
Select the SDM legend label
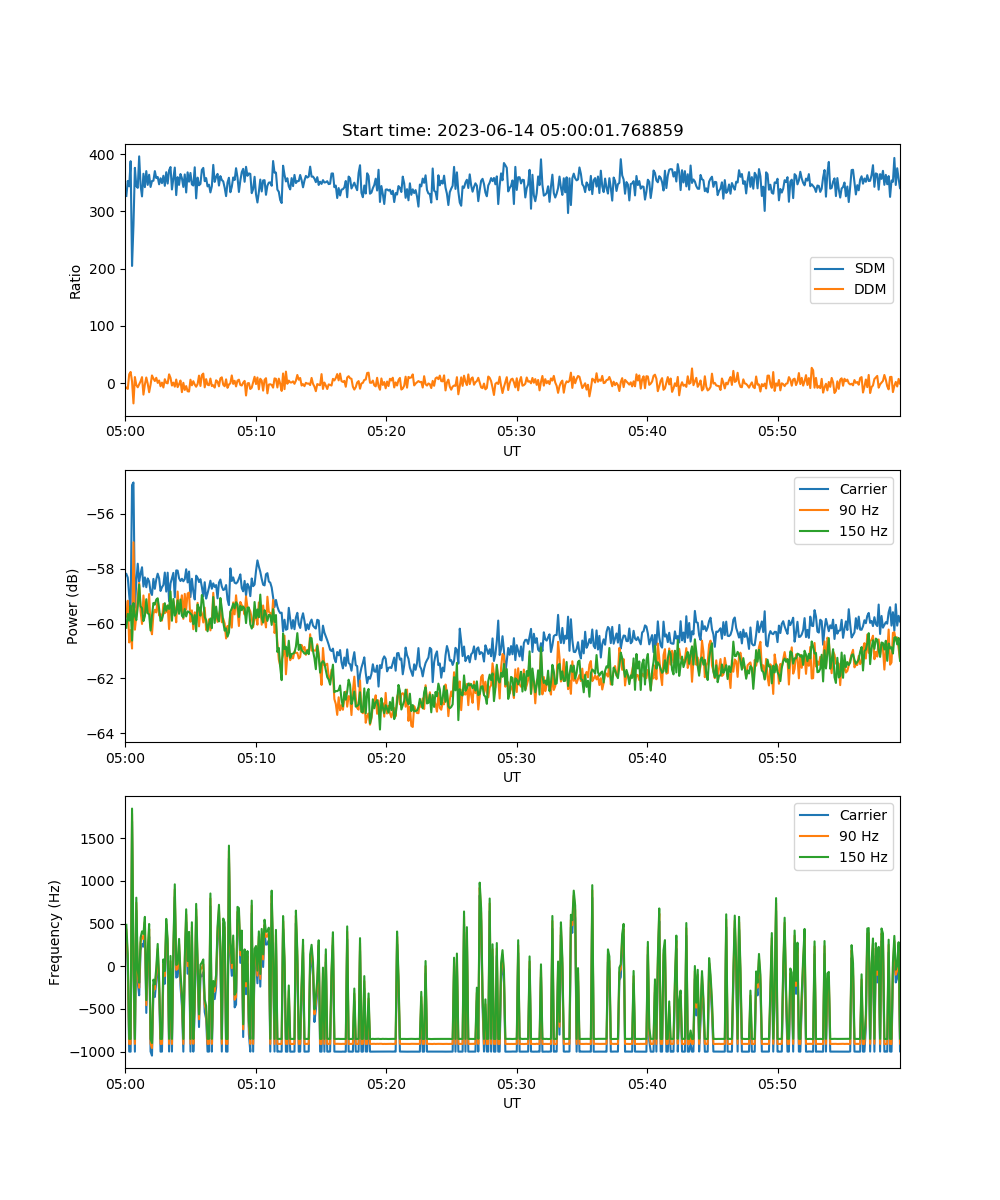pos(869,269)
